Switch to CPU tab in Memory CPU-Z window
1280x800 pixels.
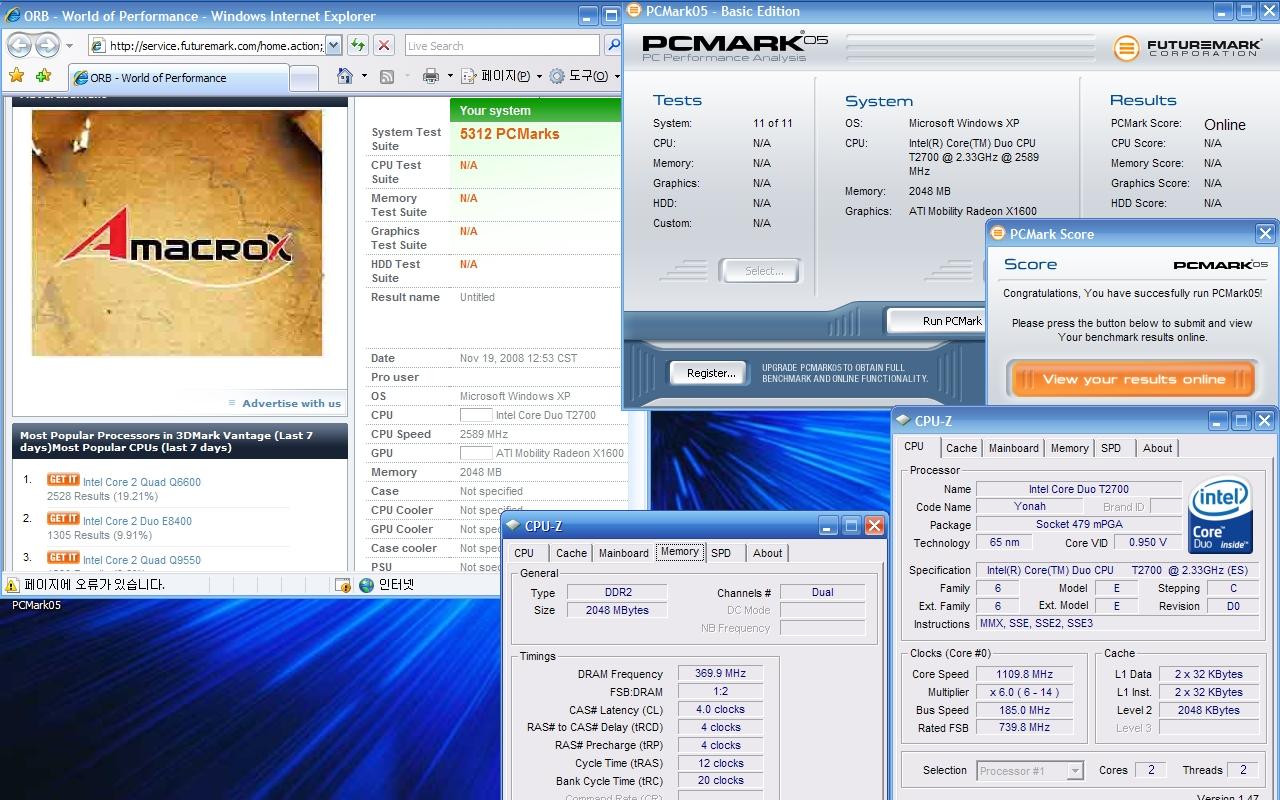tap(524, 553)
